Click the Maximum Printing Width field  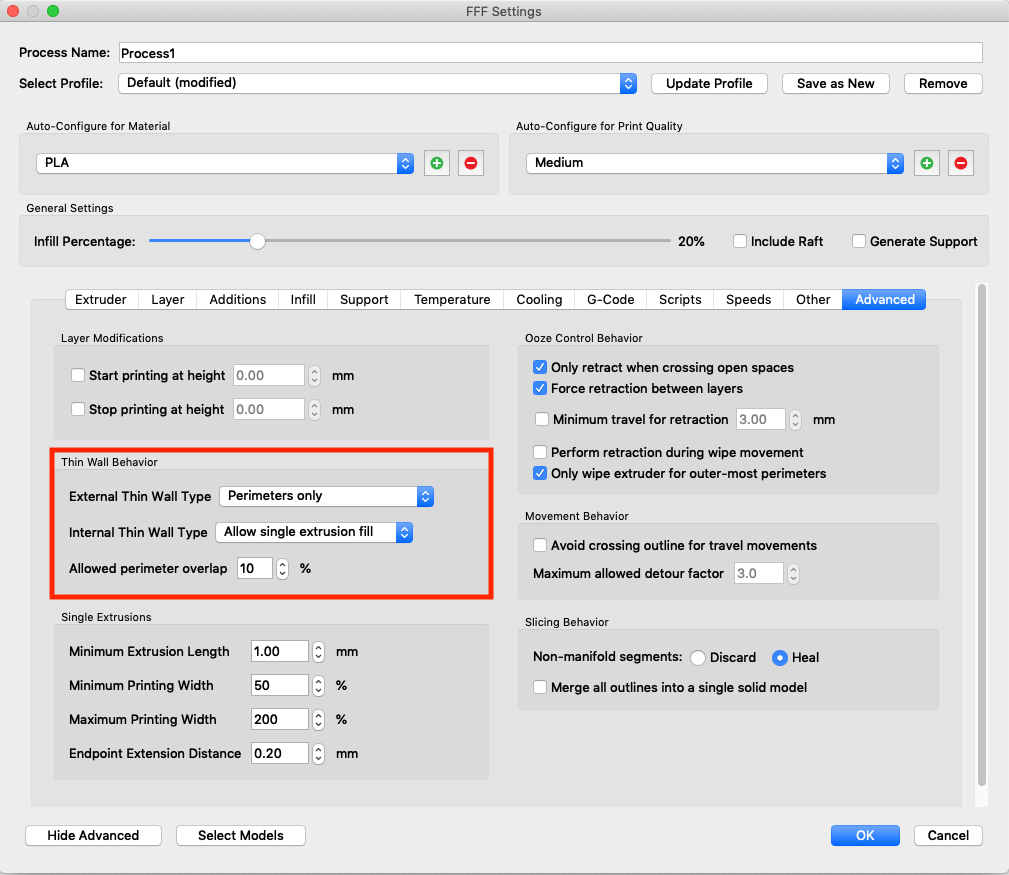point(280,719)
